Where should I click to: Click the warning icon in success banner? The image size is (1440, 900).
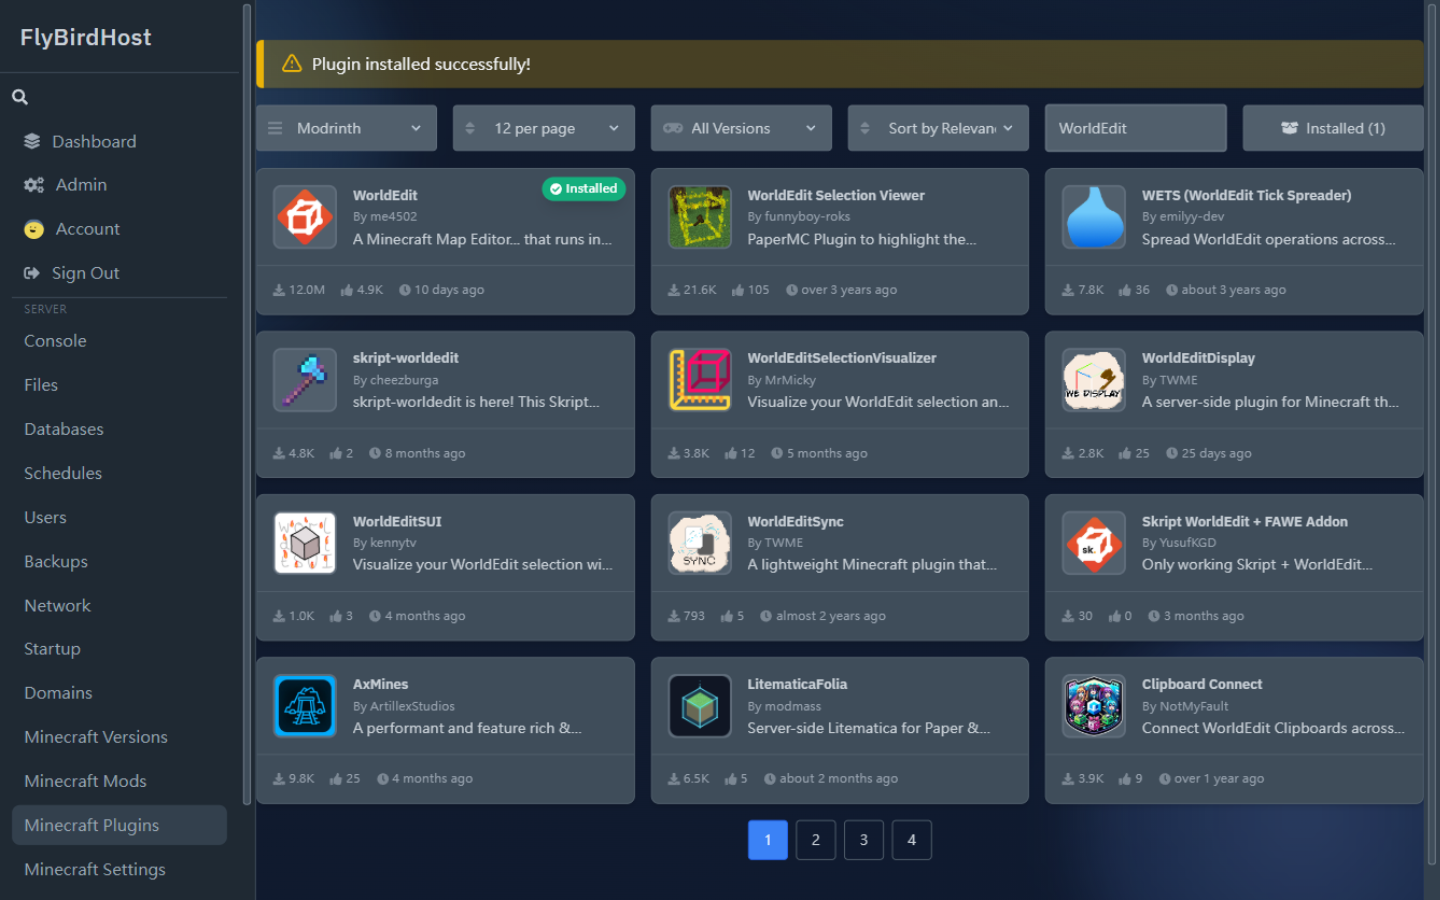pyautogui.click(x=292, y=64)
